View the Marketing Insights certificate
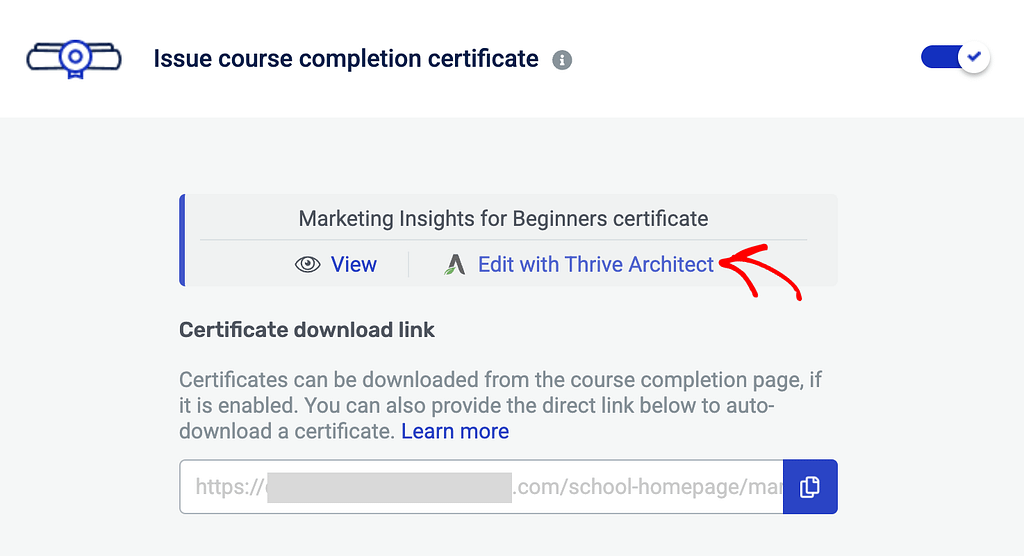The width and height of the screenshot is (1024, 556). click(x=353, y=265)
